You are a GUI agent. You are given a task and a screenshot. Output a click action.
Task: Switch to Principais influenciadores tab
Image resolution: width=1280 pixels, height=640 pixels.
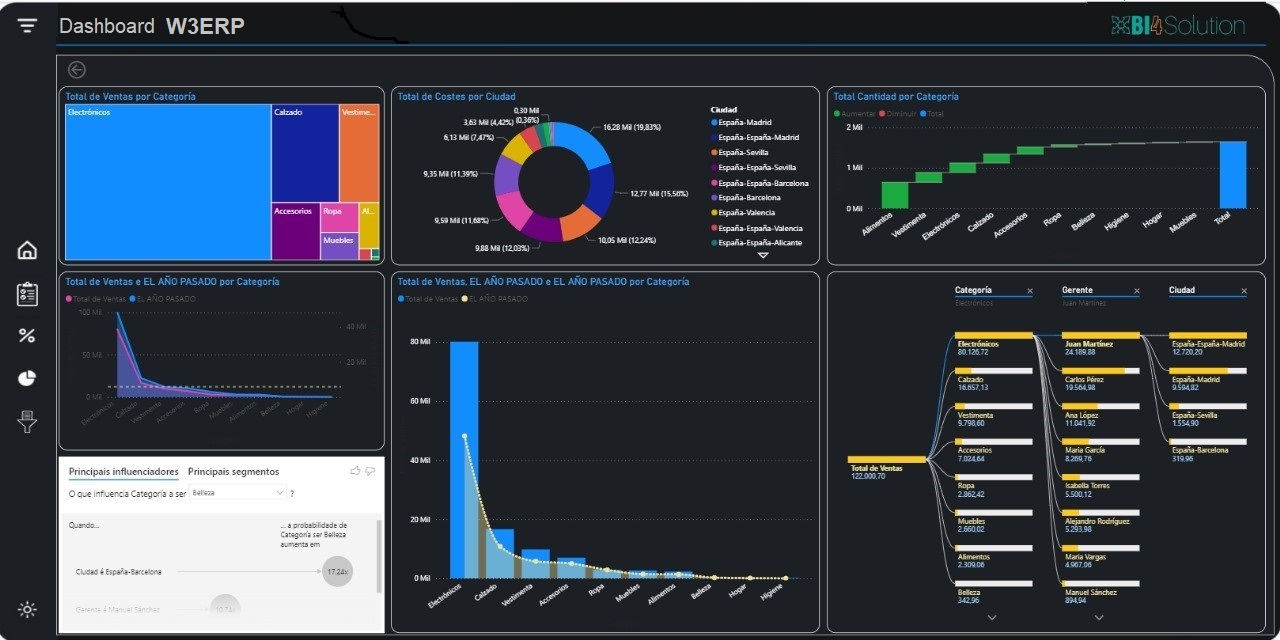124,472
